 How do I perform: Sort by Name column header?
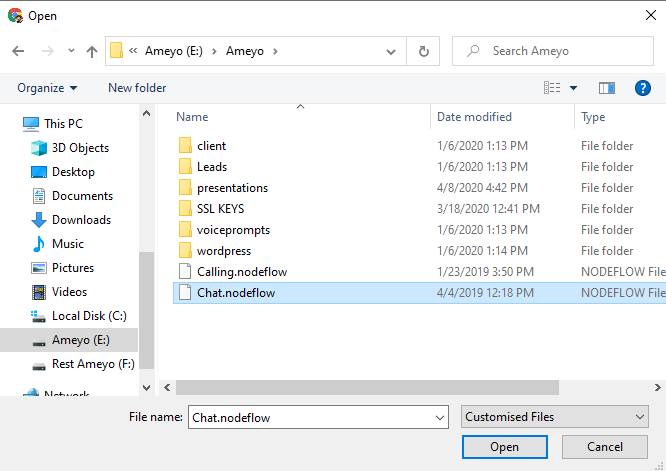[x=192, y=117]
